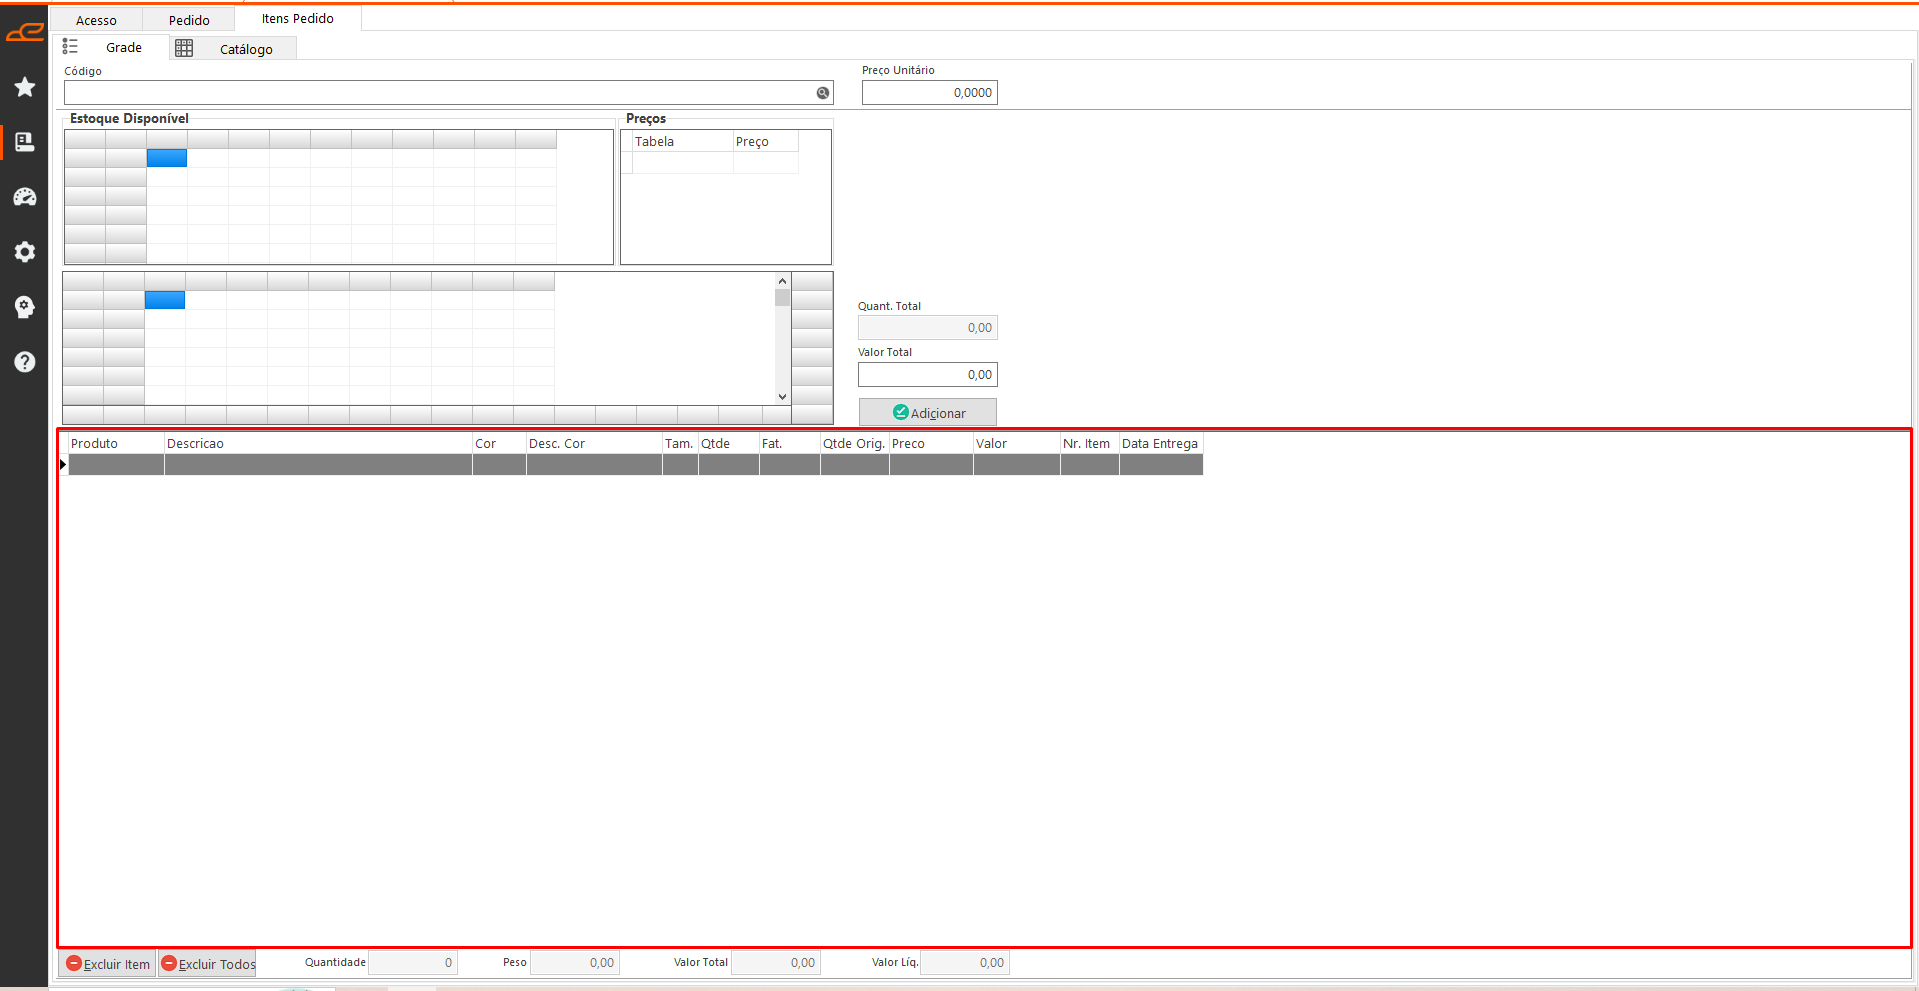
Task: Select the highlighted register icon in sidebar
Action: [25, 142]
